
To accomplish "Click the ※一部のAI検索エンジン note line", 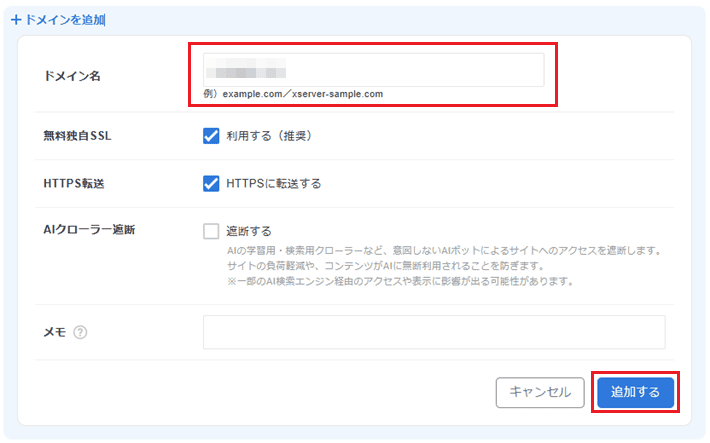I will pyautogui.click(x=401, y=281).
